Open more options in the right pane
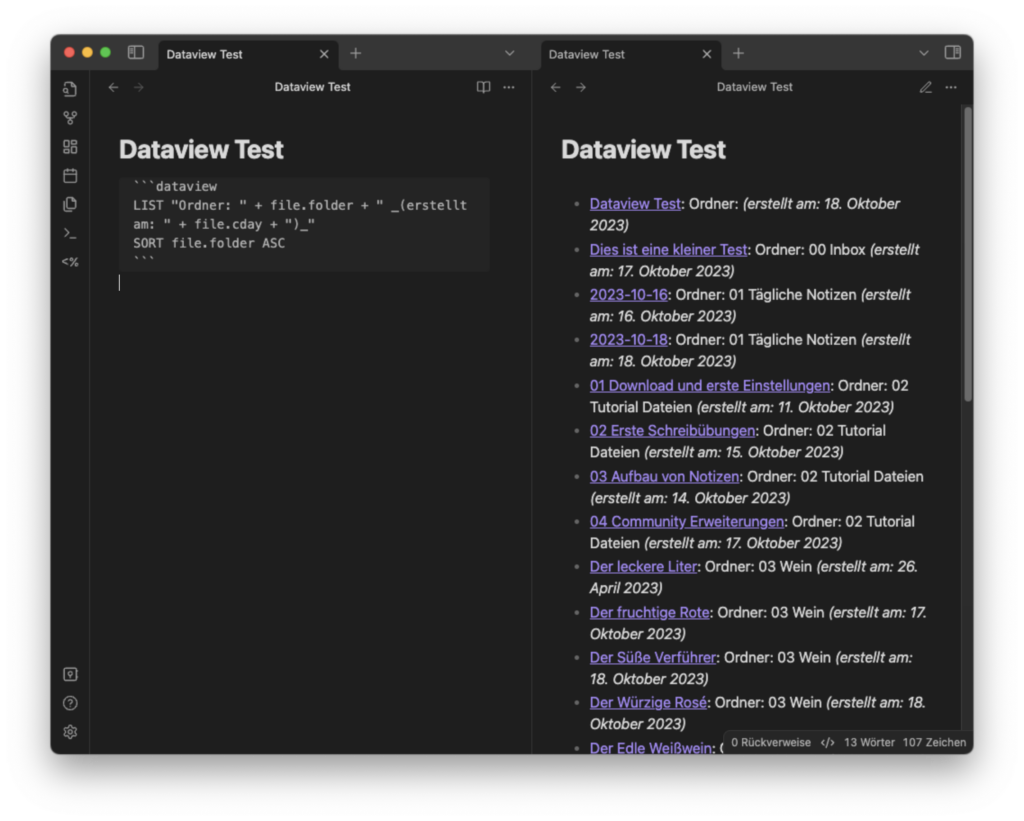Viewport: 1024px width, 821px height. click(951, 88)
